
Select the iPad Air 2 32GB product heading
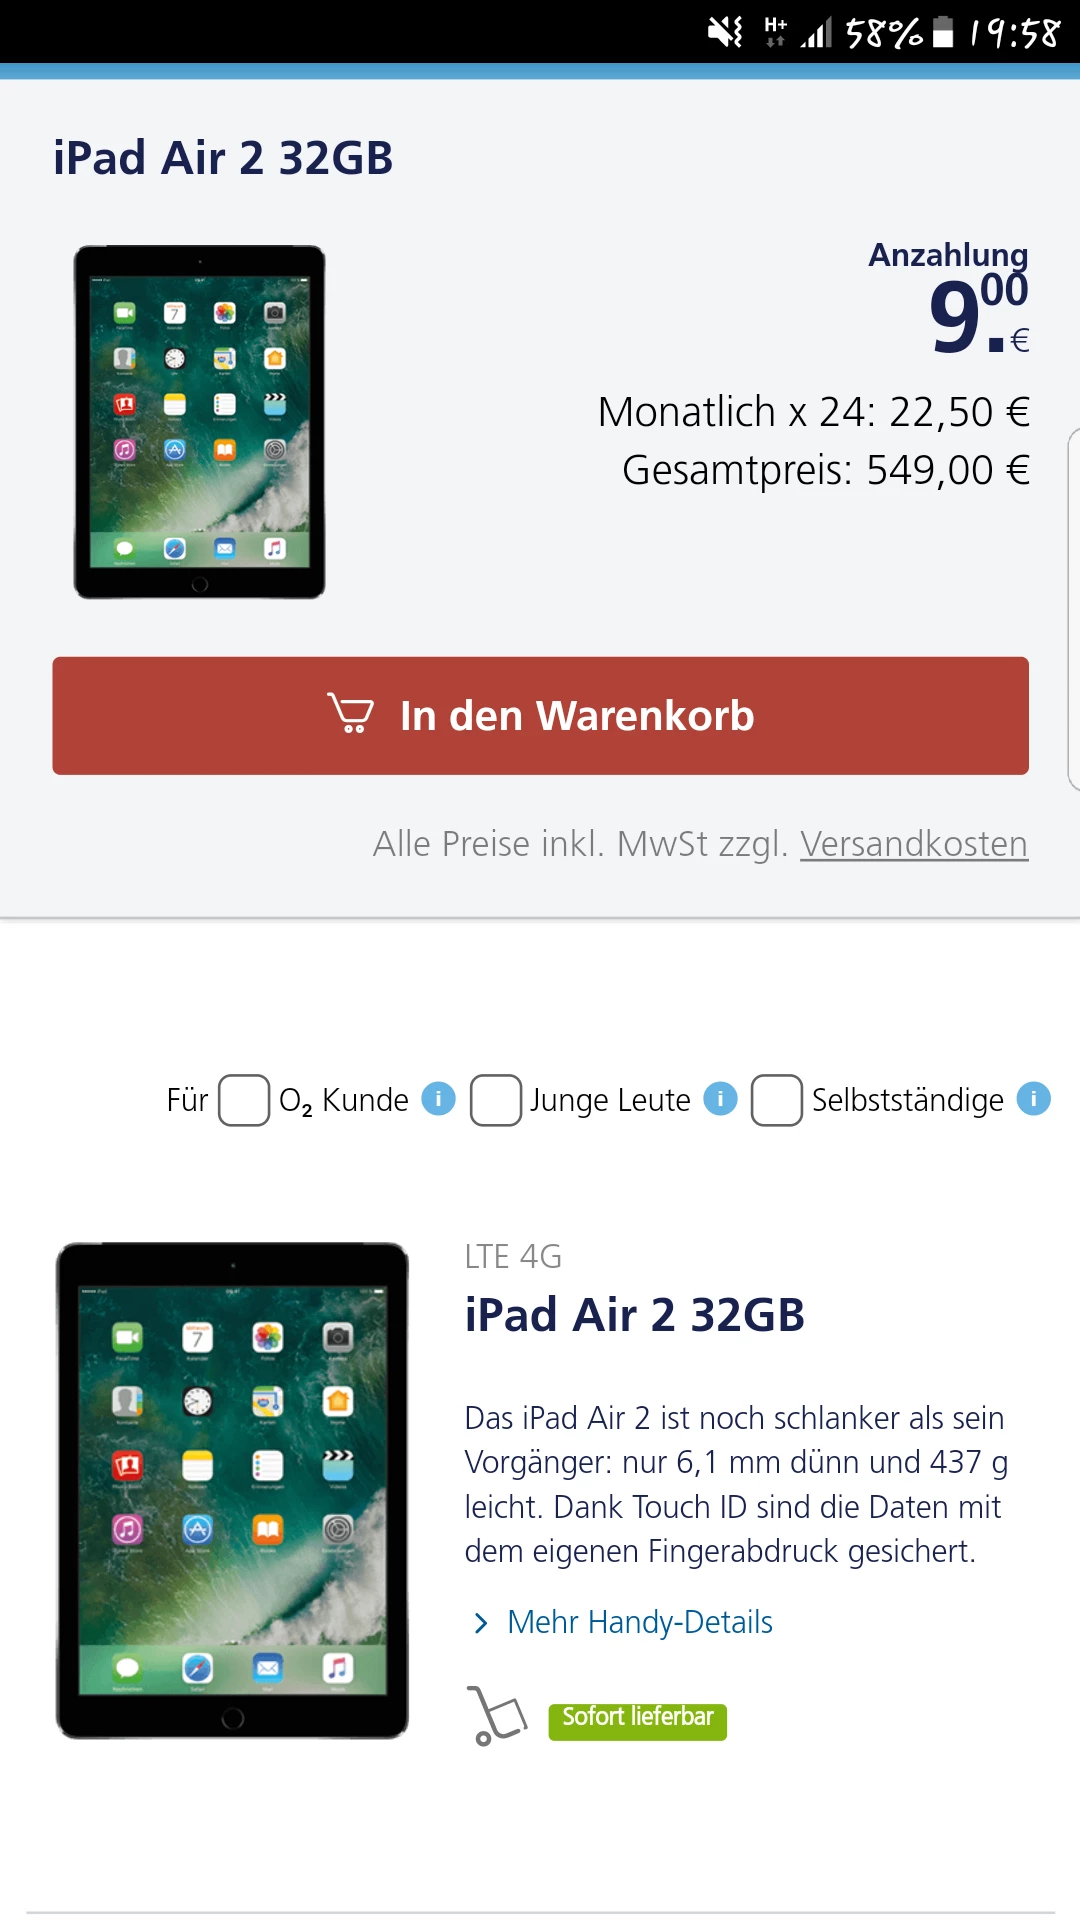(635, 1315)
